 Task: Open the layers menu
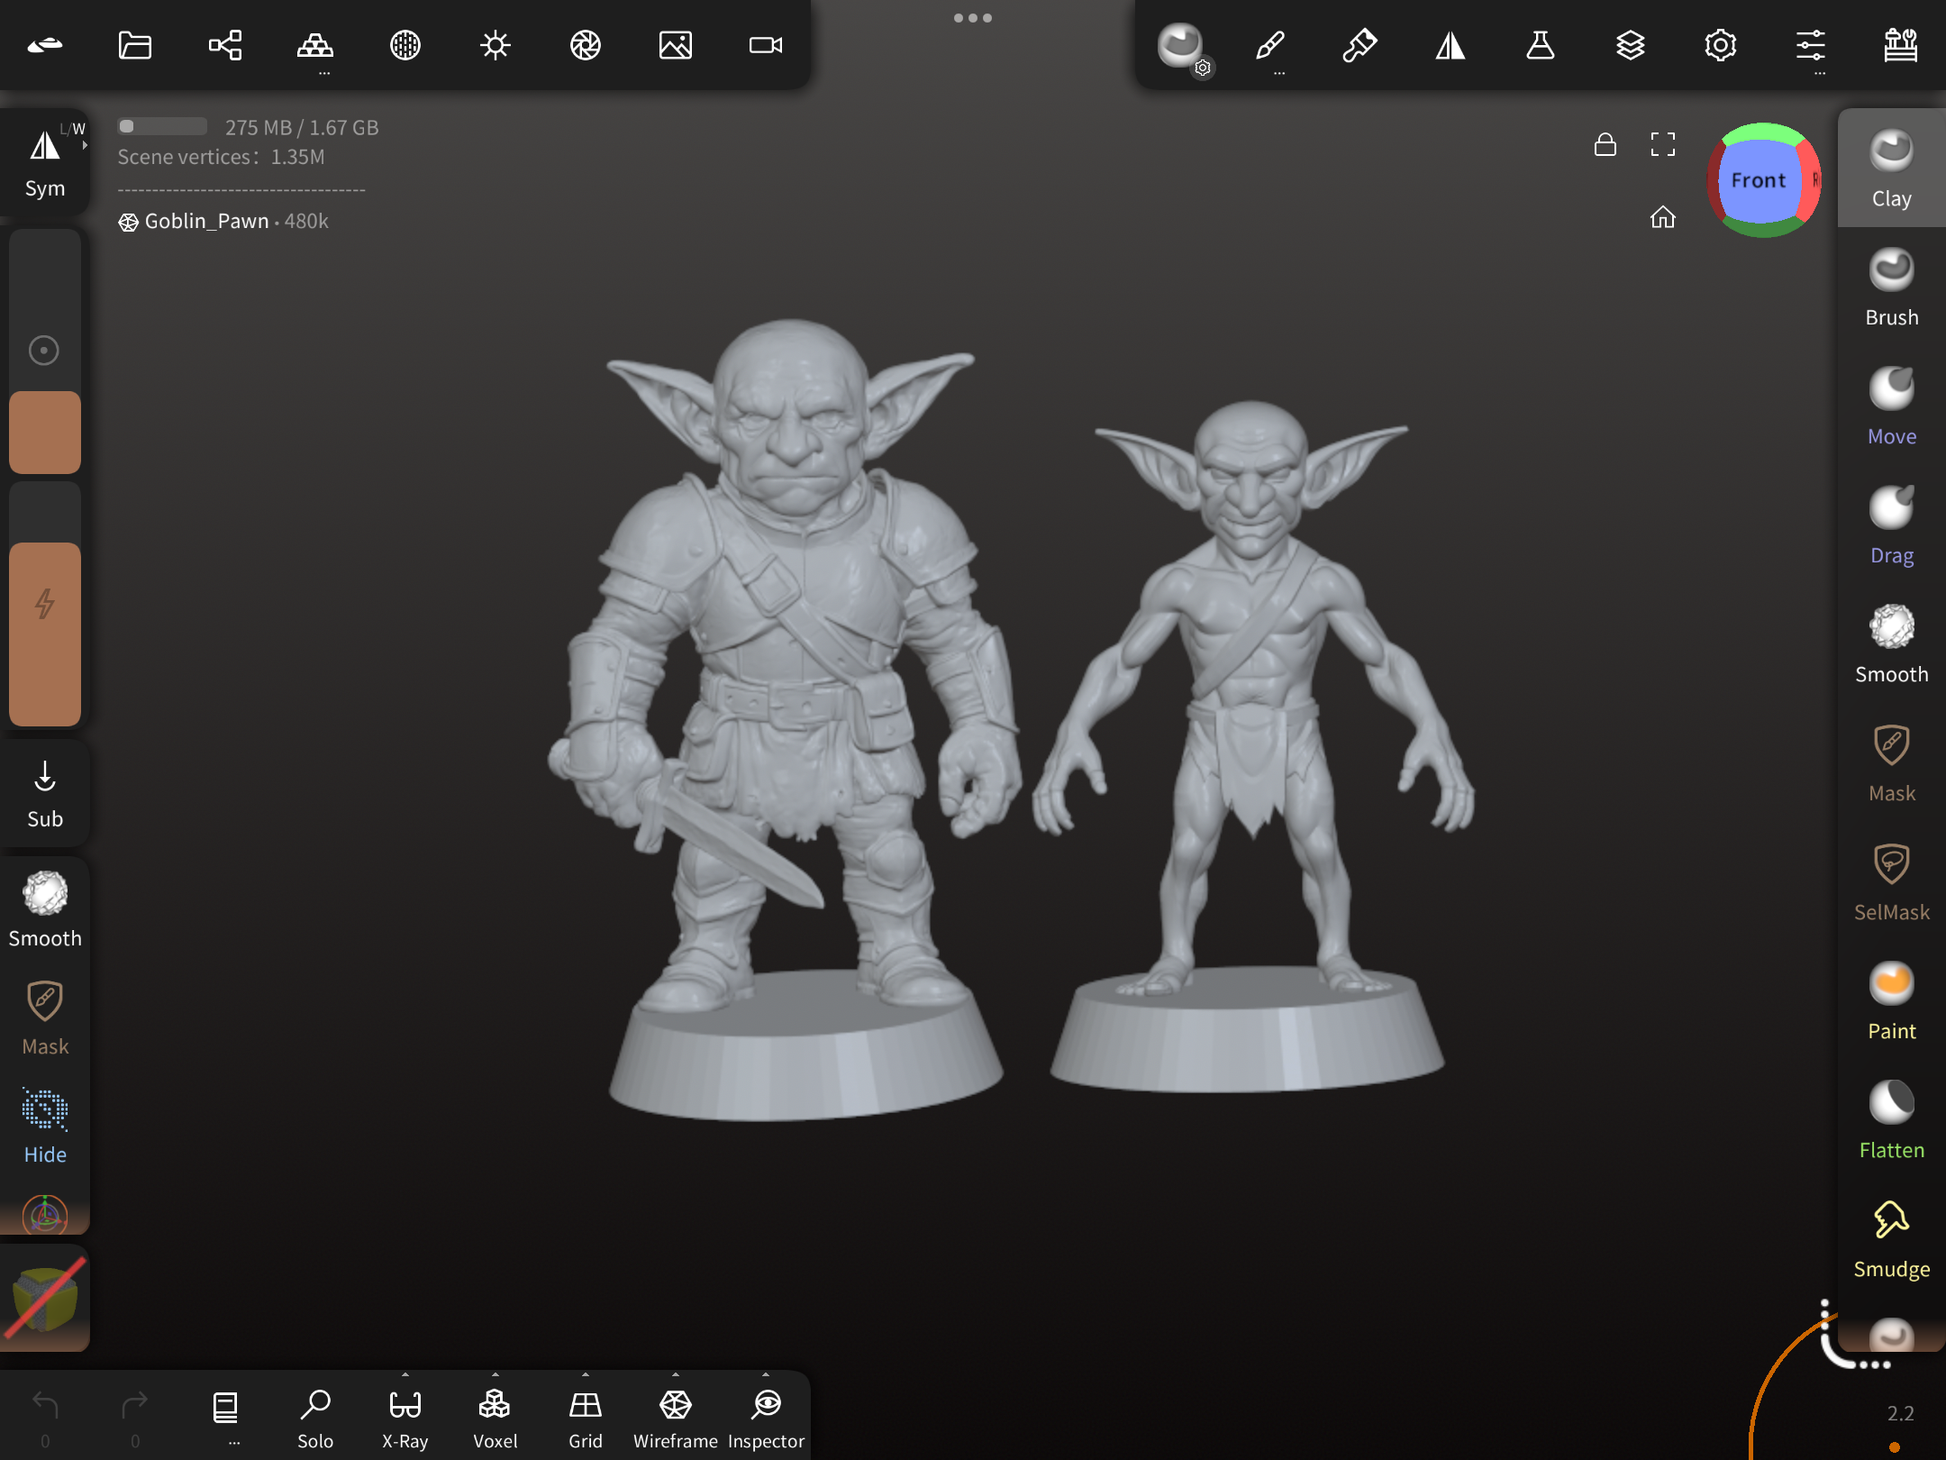[1630, 45]
